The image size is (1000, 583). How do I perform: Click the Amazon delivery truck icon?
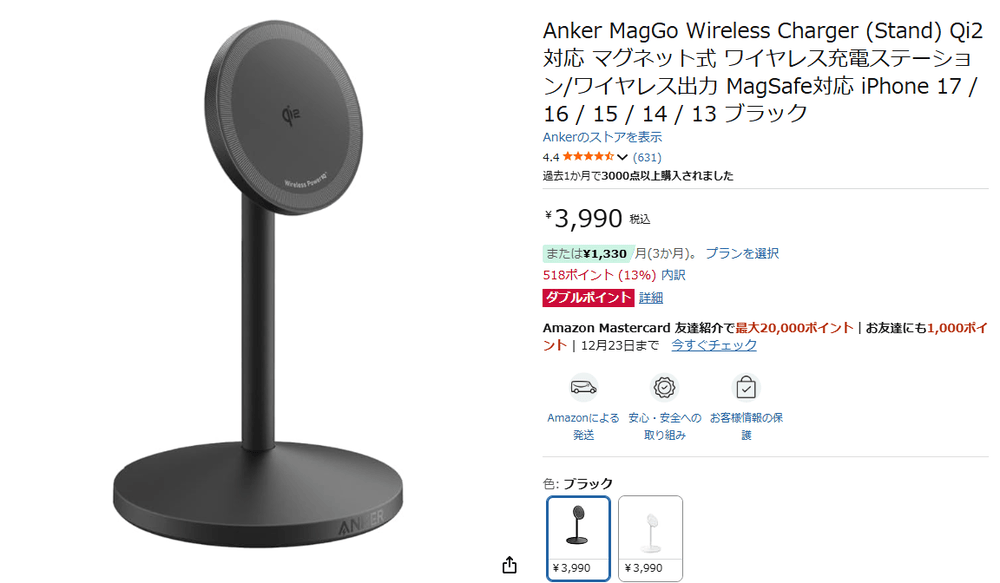[x=583, y=388]
